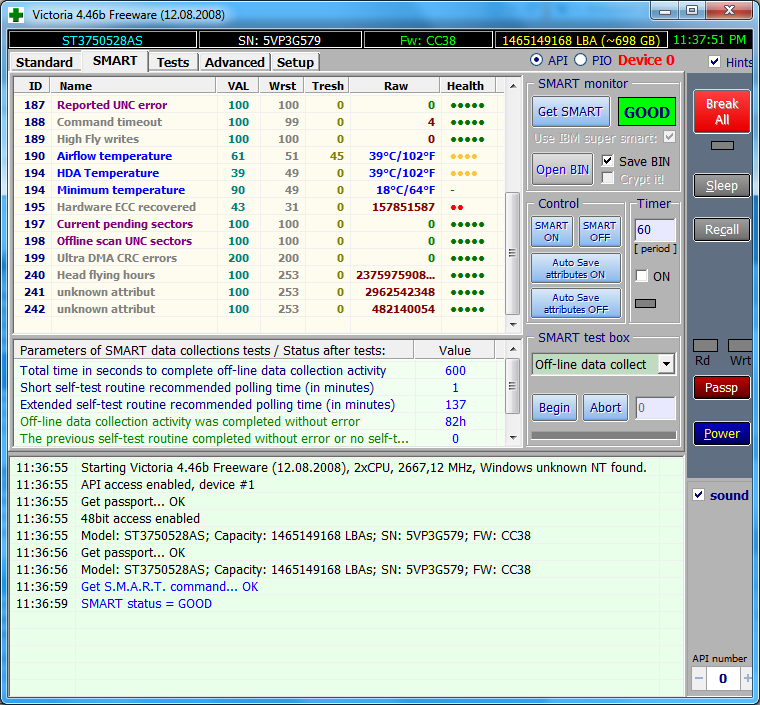Click red two-dot health indicator for ECC
760x705 pixels.
pos(457,207)
